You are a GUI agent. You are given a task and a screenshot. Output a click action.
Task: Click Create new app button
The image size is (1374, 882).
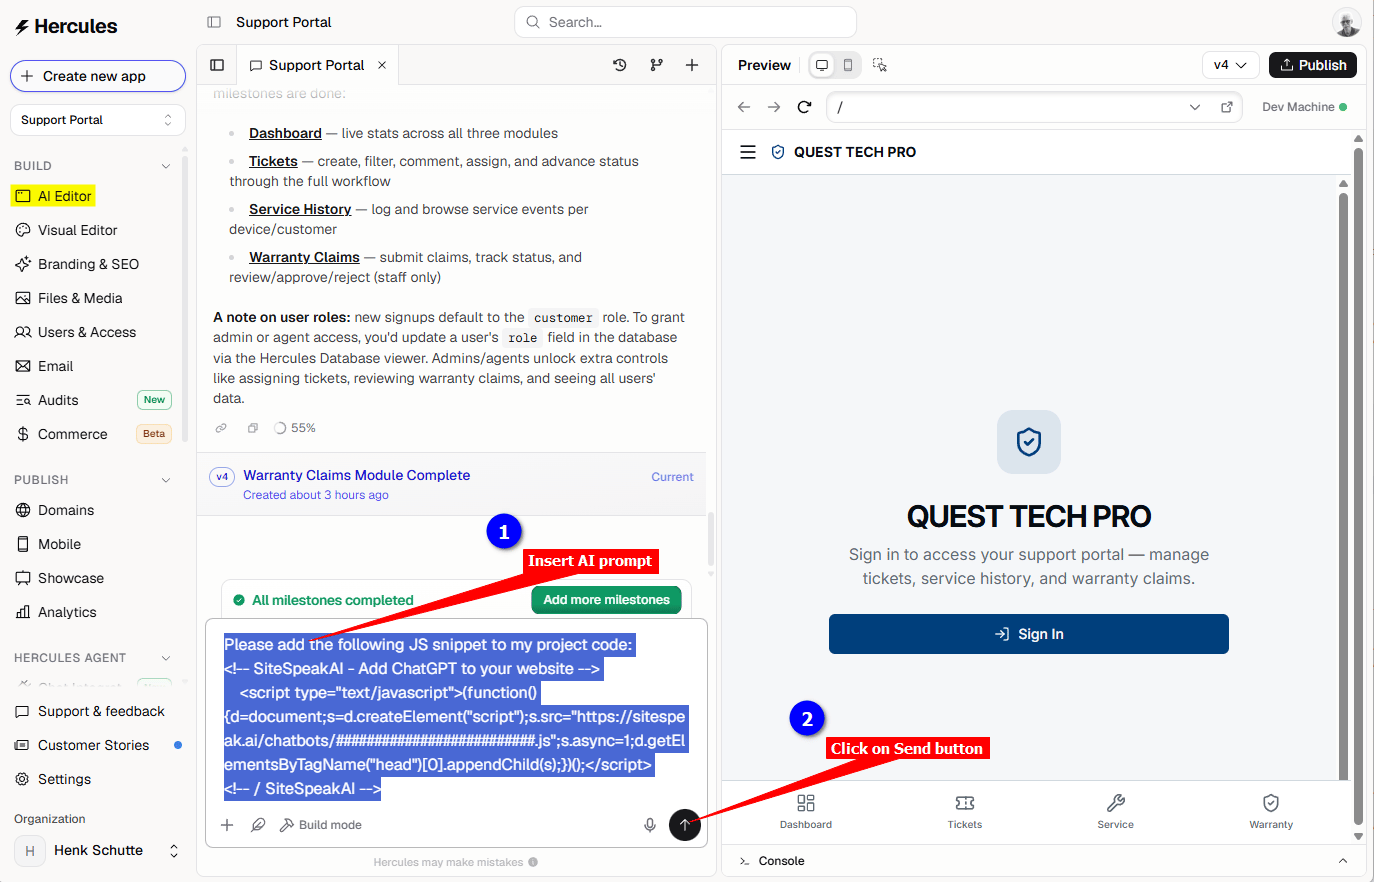click(x=98, y=76)
